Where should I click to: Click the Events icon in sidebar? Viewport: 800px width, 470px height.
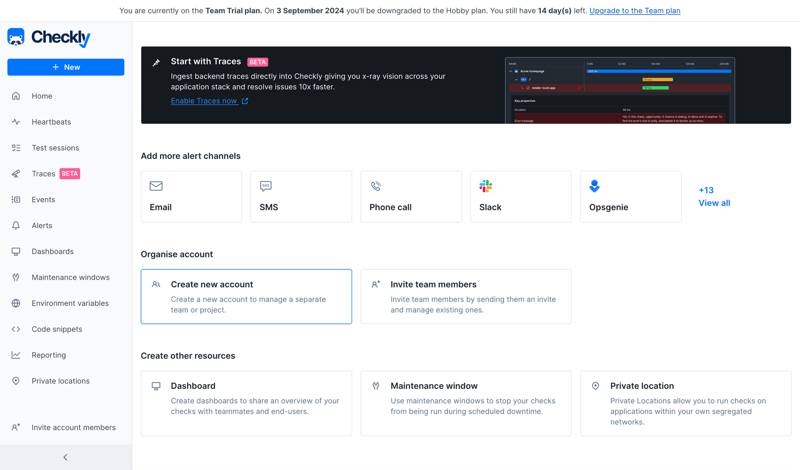pyautogui.click(x=16, y=200)
